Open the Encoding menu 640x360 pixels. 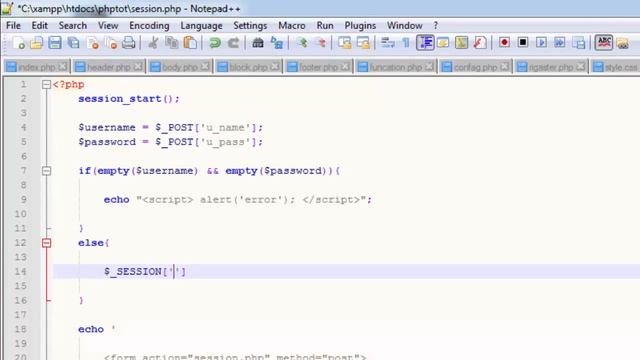tap(149, 25)
